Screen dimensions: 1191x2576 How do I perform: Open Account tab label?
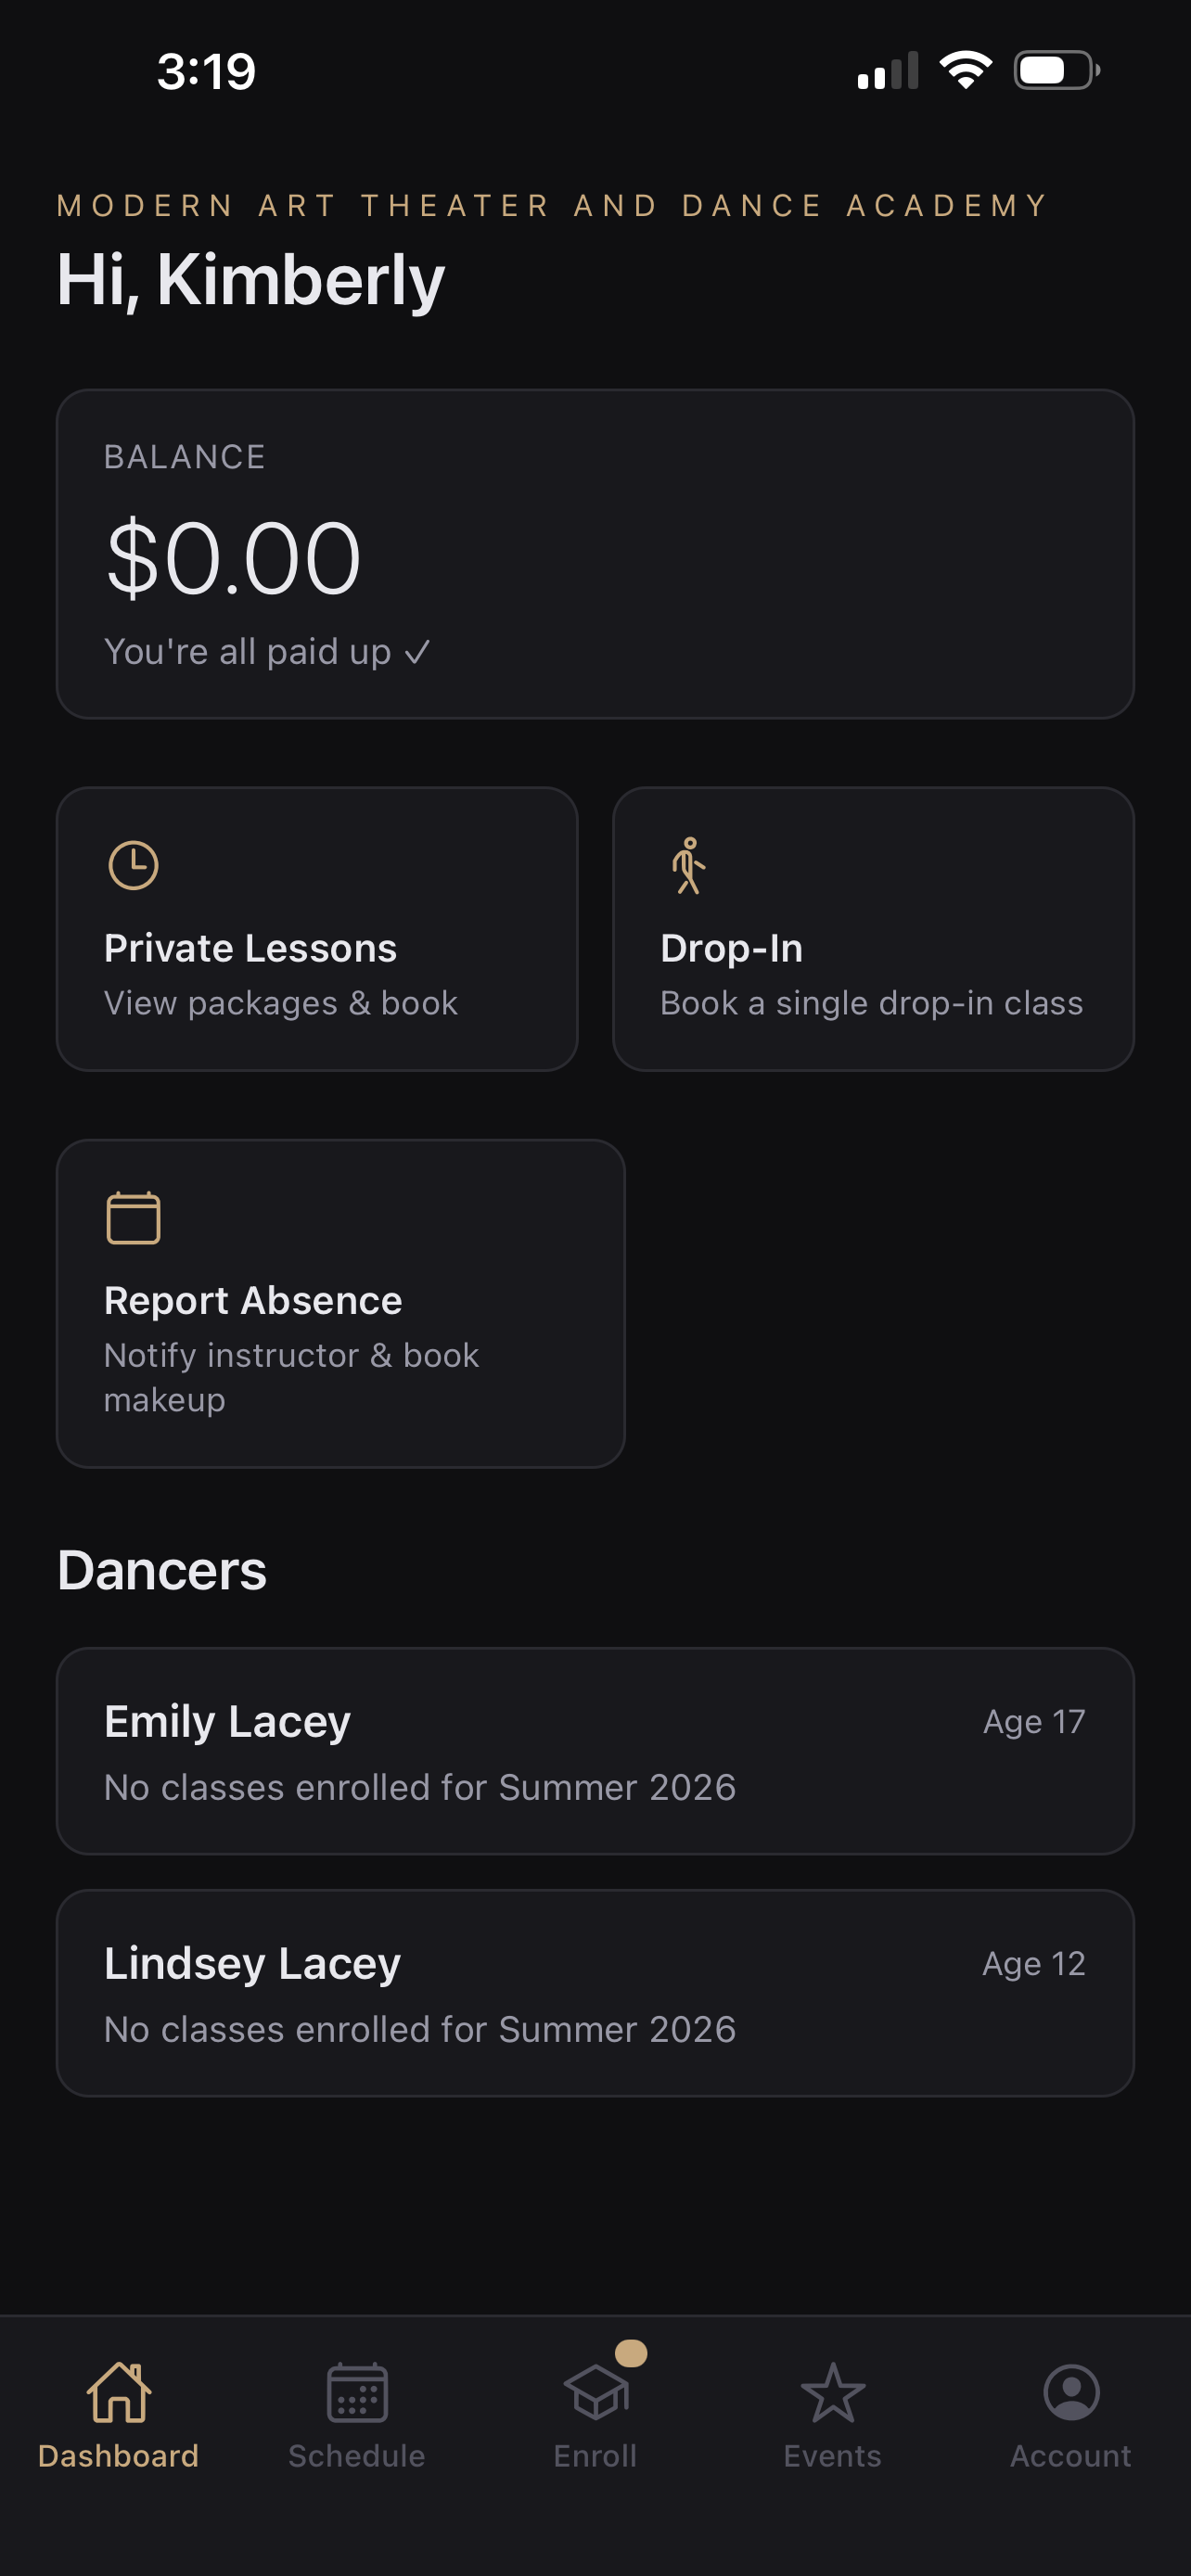(x=1071, y=2456)
